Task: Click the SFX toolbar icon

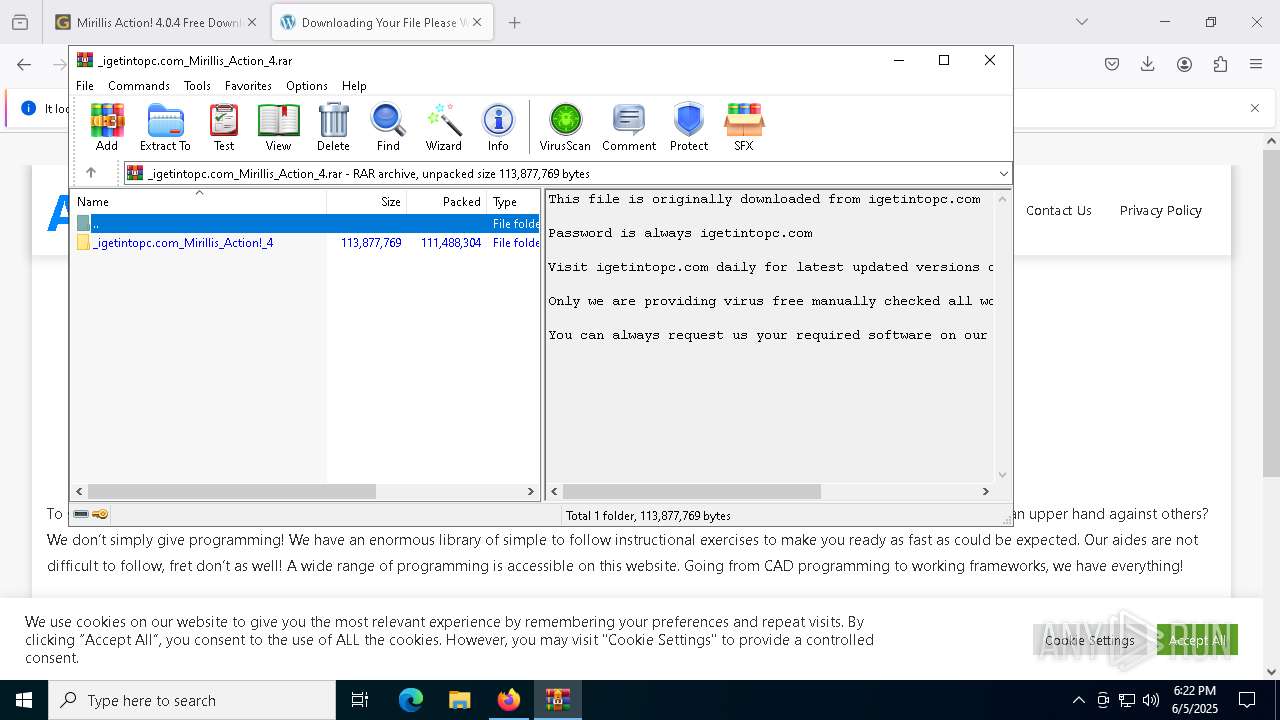Action: click(744, 127)
